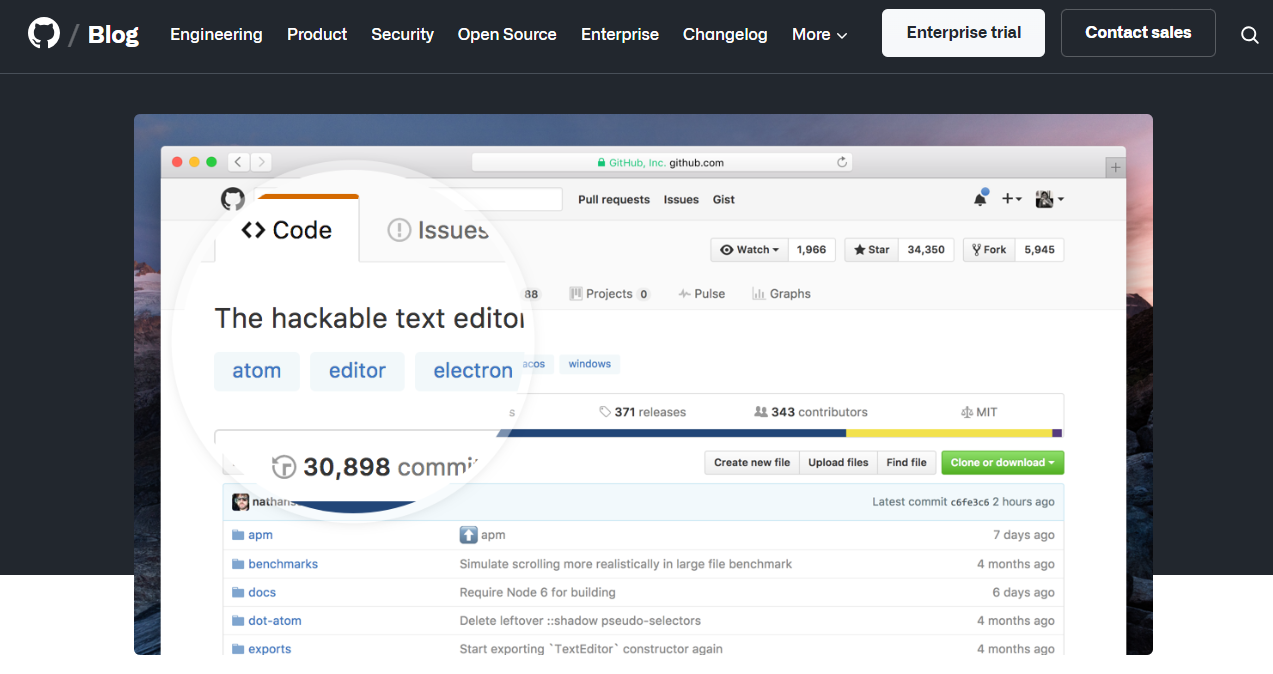
Task: Switch to the Issues tab
Action: pyautogui.click(x=437, y=229)
